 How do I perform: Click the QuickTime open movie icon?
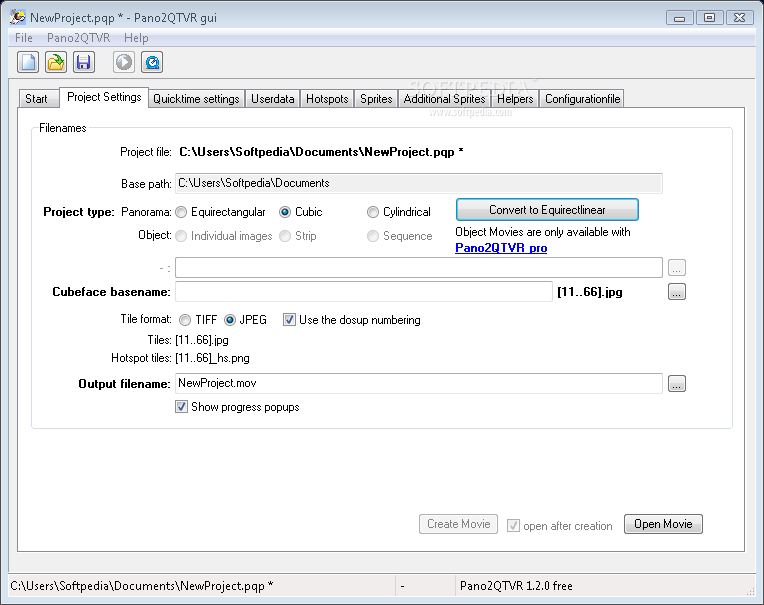coord(152,62)
